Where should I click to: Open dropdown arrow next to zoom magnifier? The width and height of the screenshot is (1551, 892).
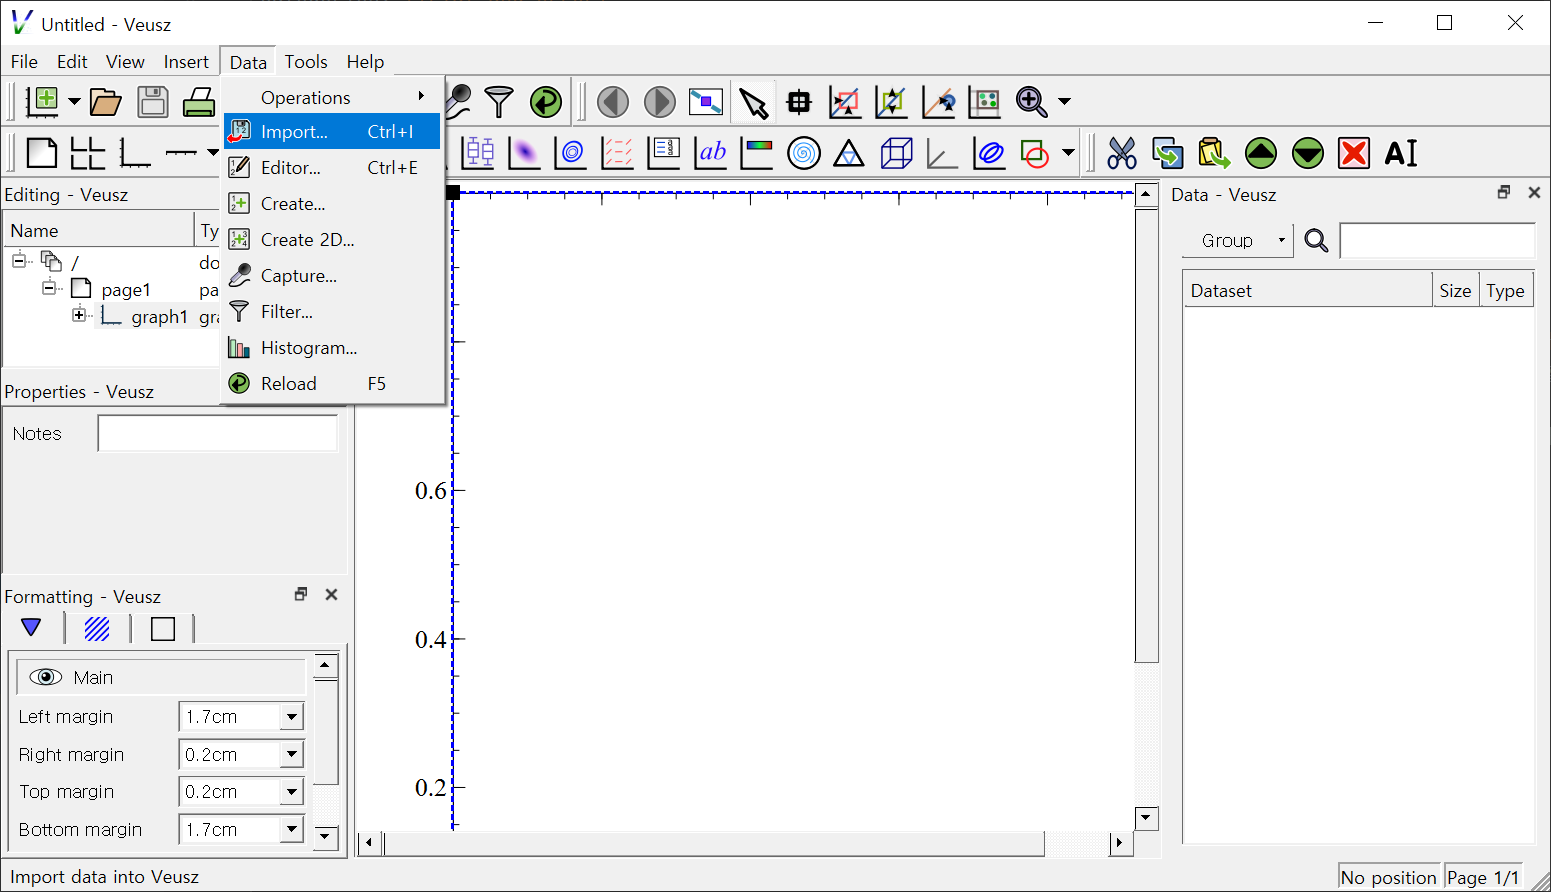pyautogui.click(x=1064, y=101)
